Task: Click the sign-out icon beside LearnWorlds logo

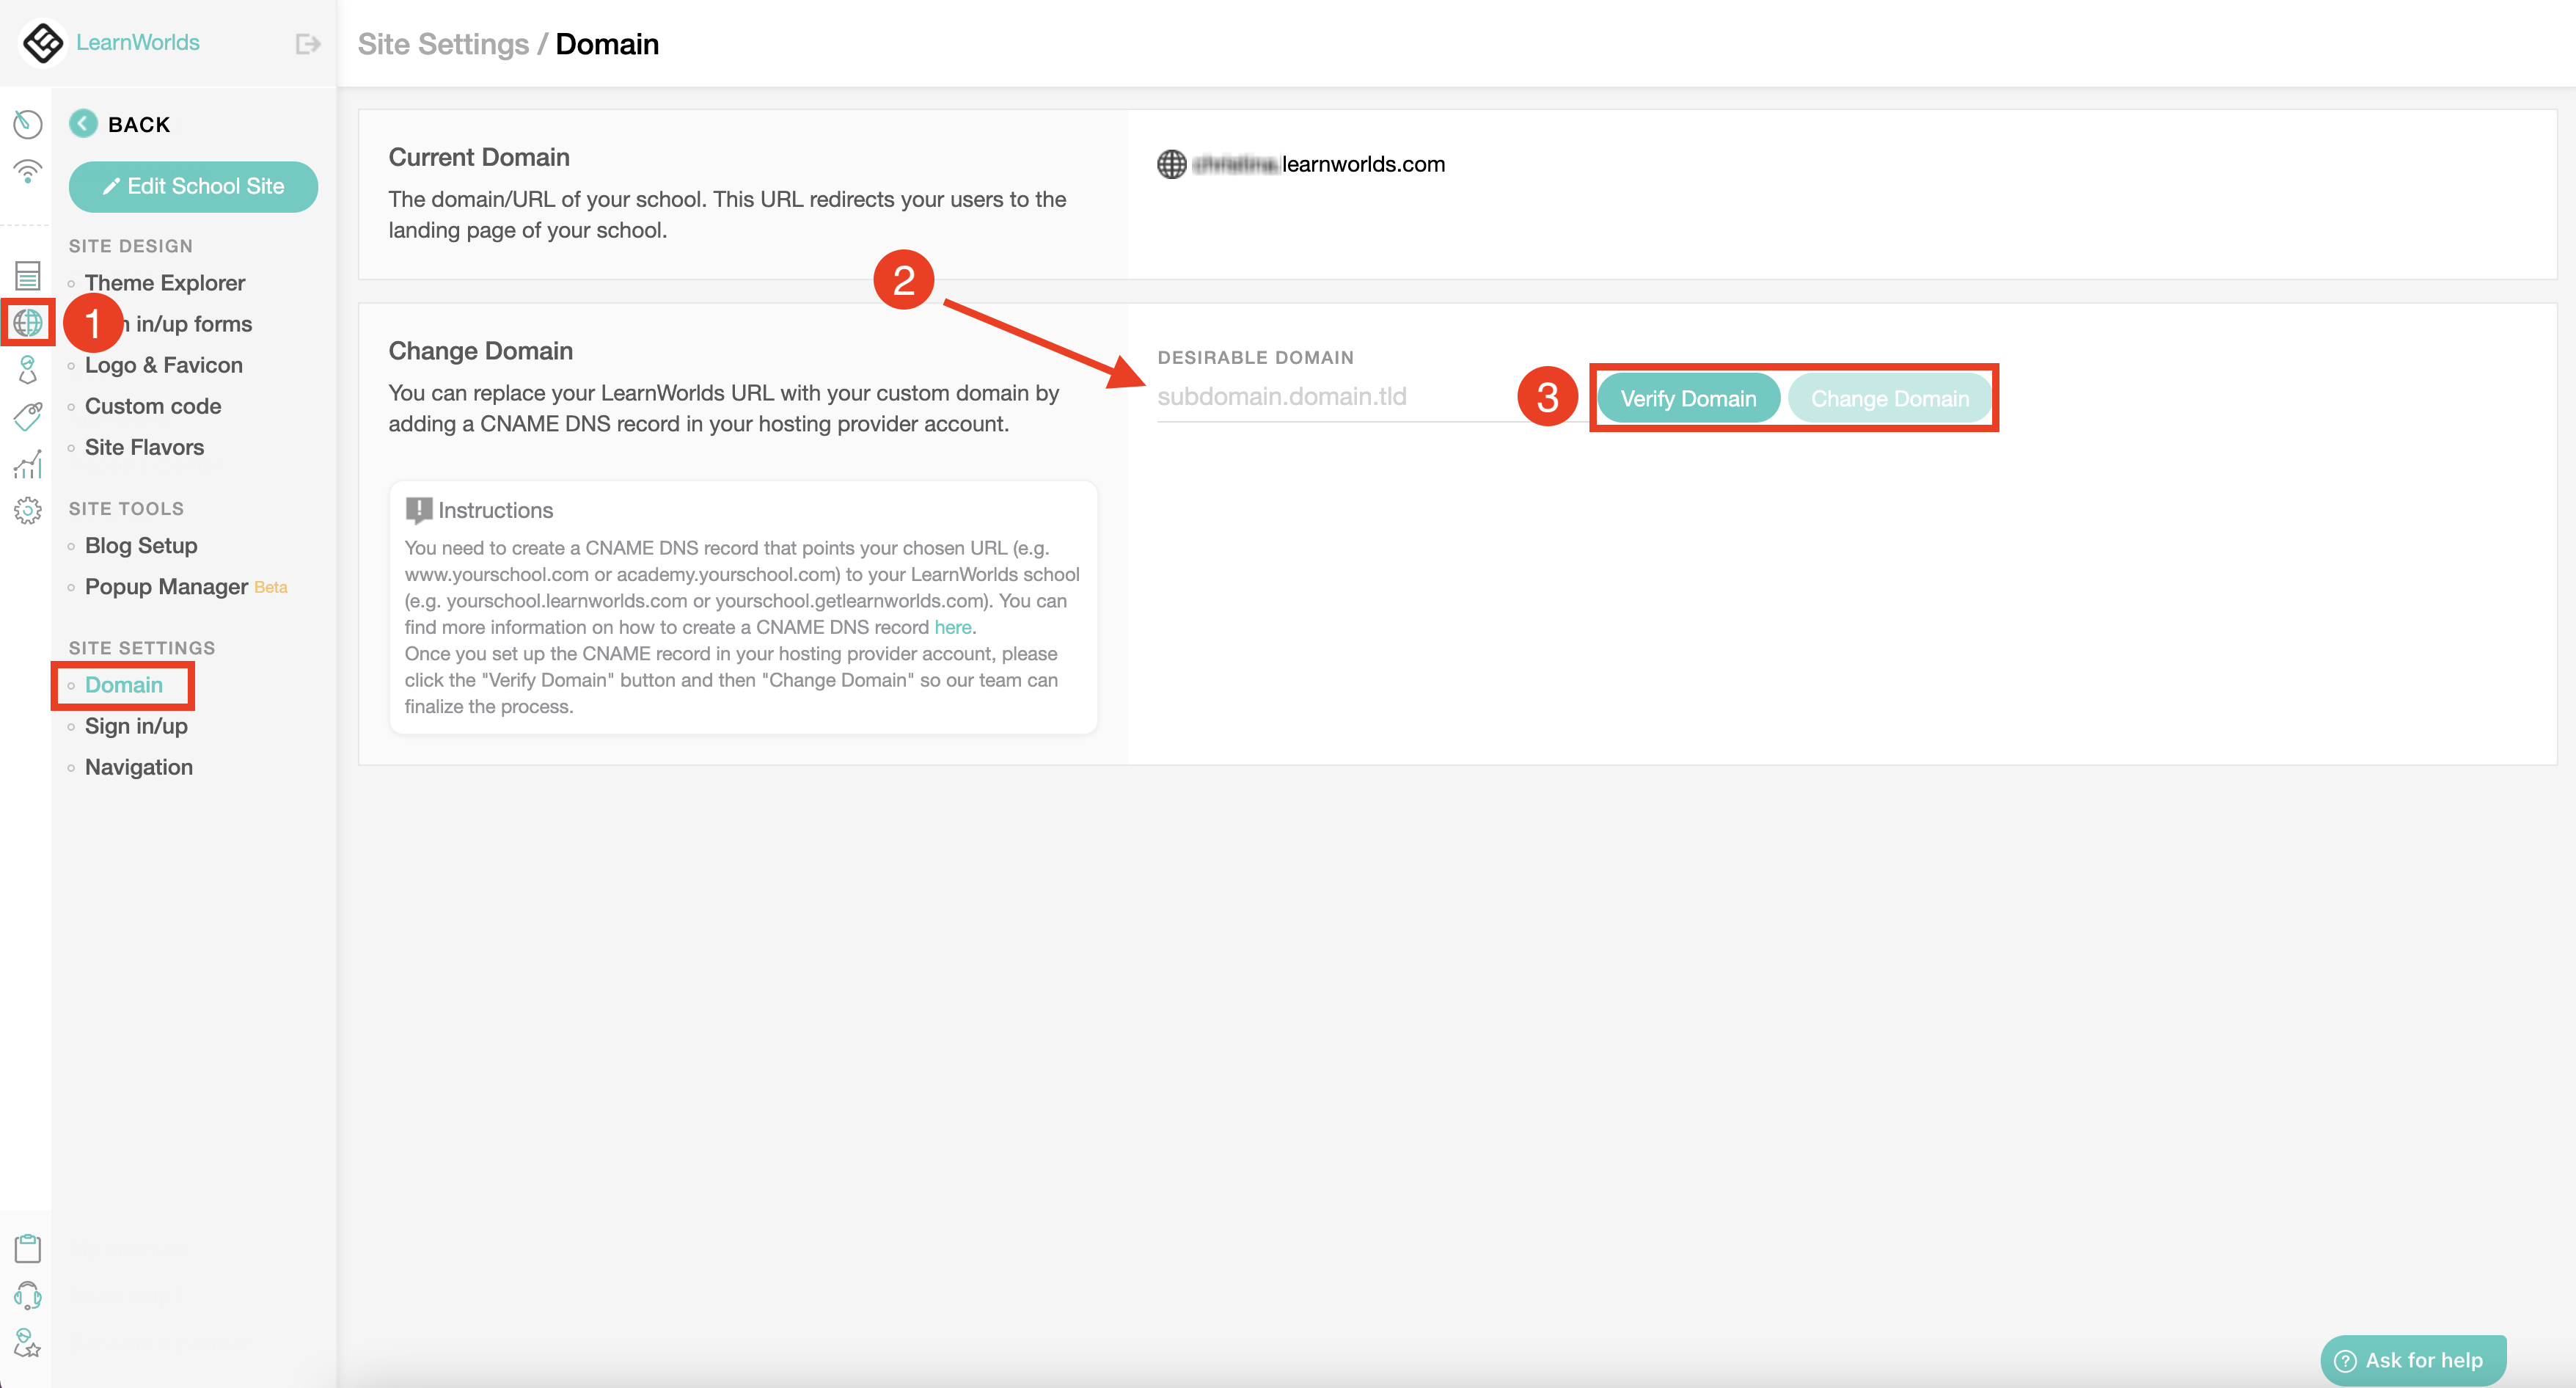Action: pyautogui.click(x=307, y=44)
